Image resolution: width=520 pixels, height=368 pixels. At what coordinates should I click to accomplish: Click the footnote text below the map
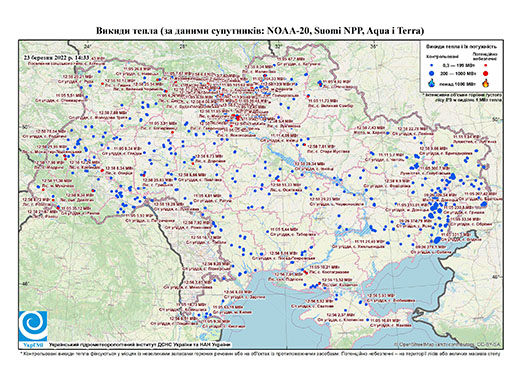coord(260,353)
